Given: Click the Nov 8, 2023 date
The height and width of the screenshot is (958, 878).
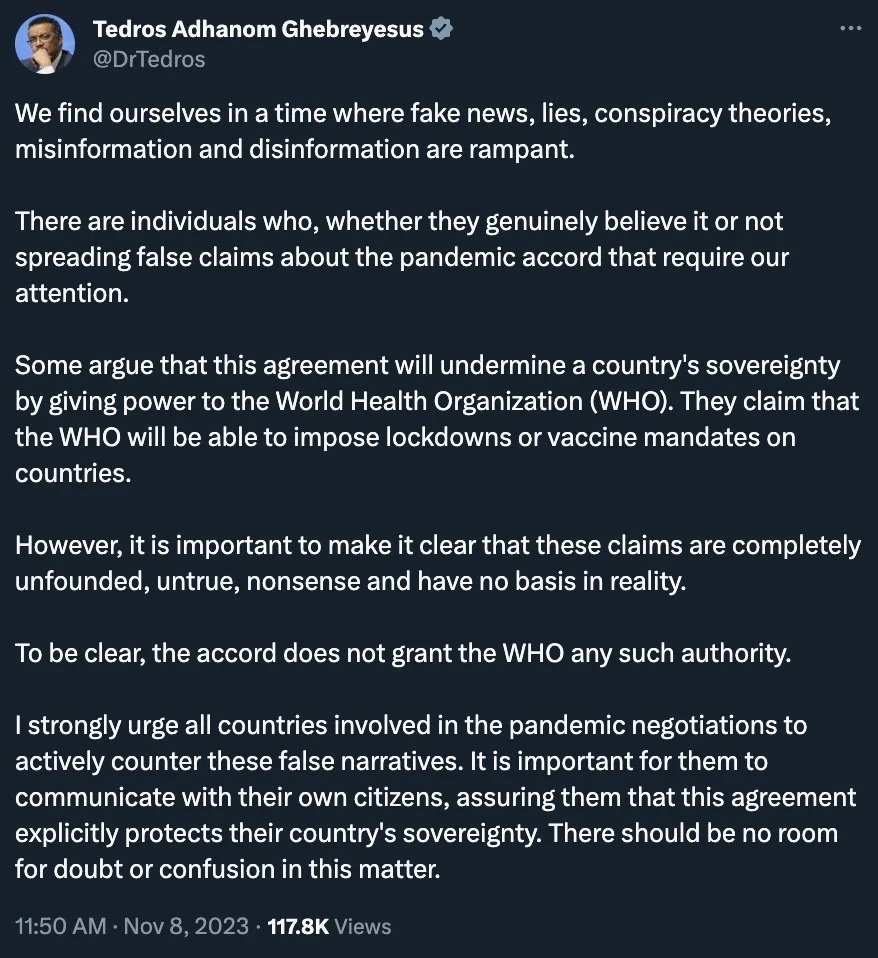Looking at the screenshot, I should click(186, 926).
